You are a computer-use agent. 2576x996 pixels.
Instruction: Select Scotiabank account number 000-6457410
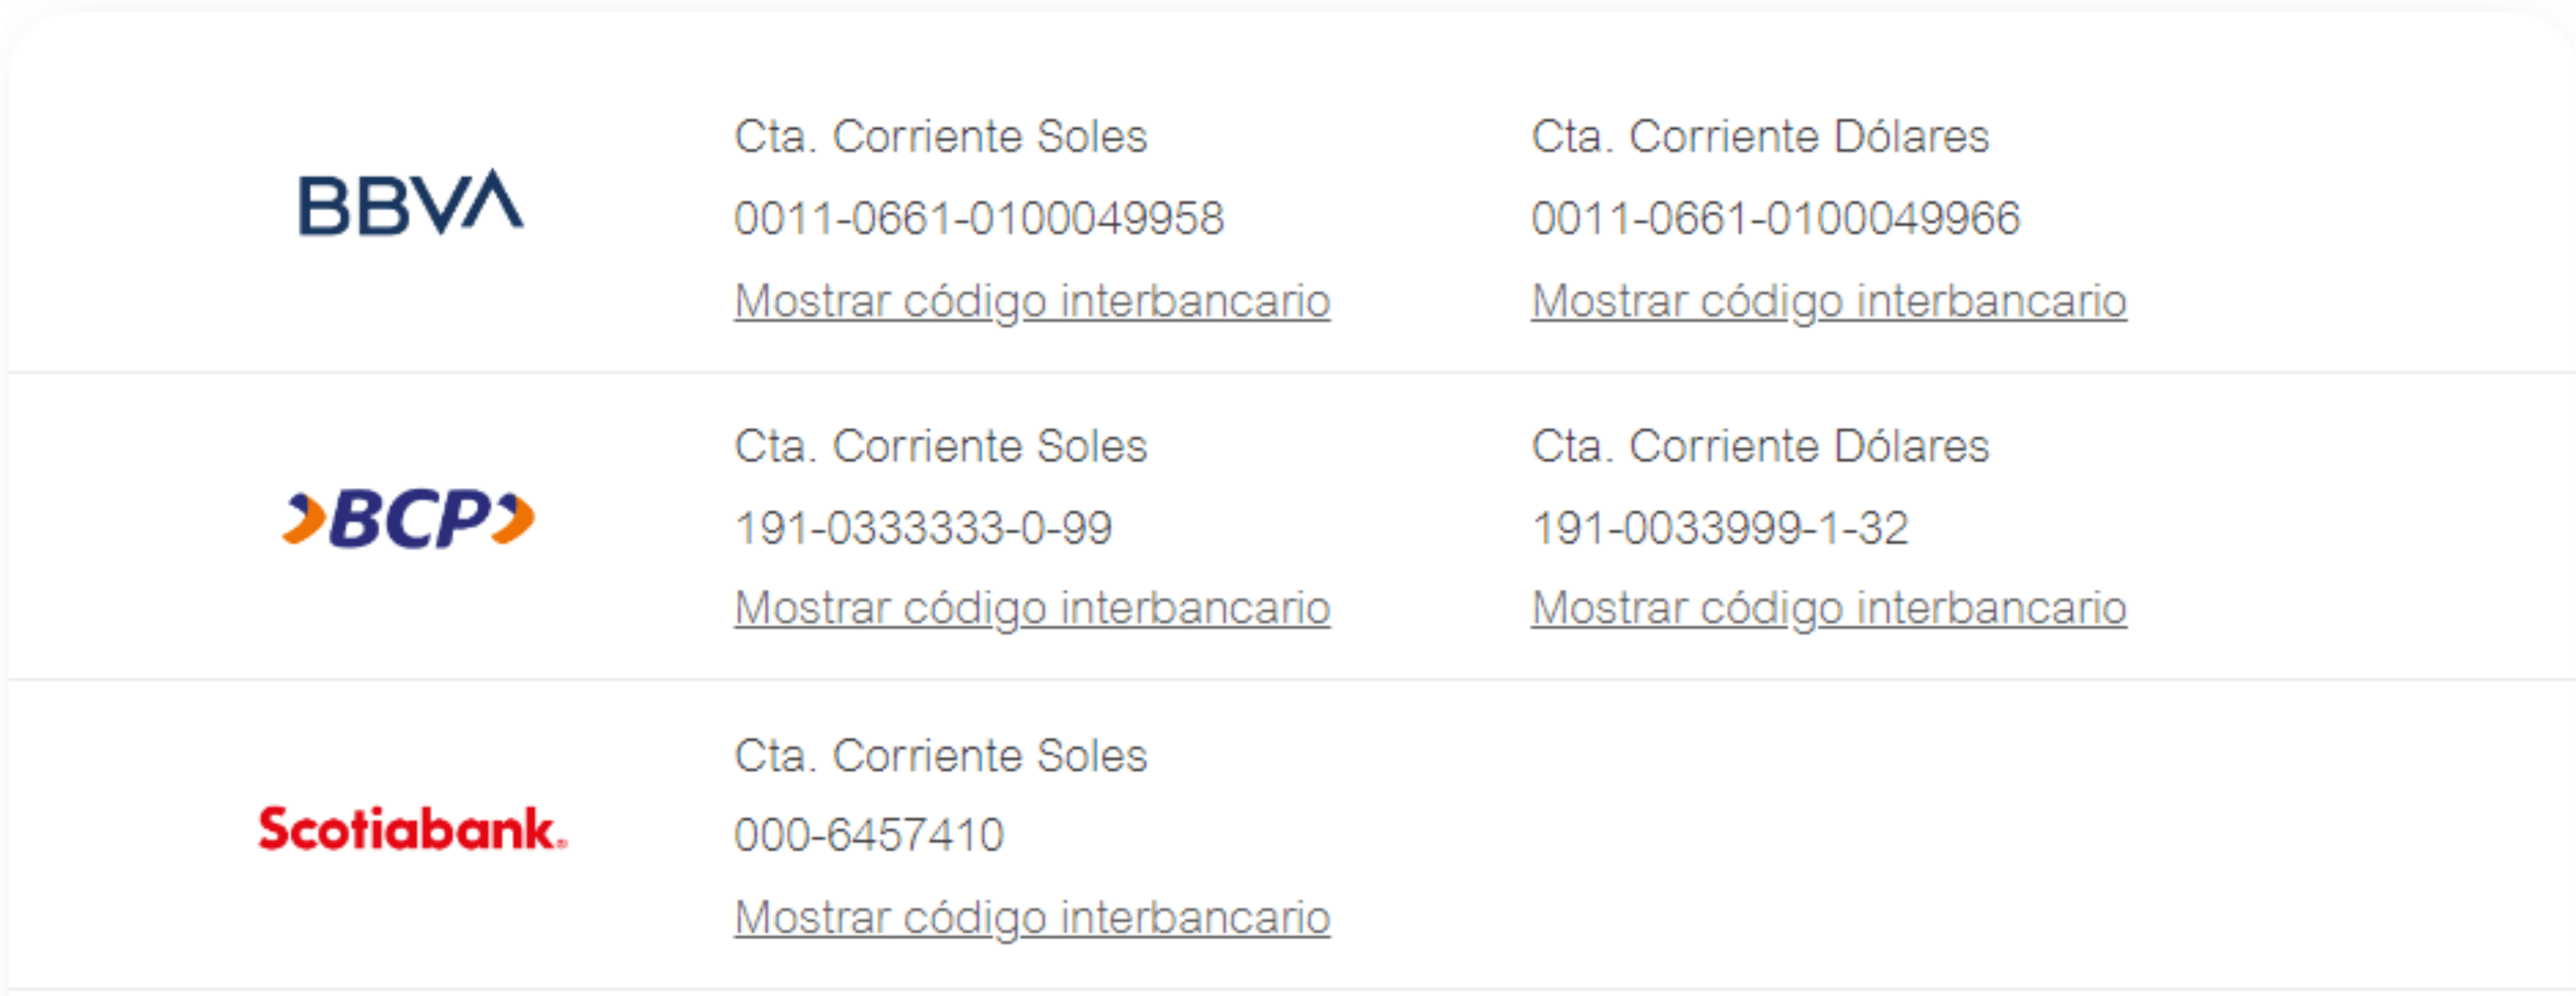tap(868, 835)
